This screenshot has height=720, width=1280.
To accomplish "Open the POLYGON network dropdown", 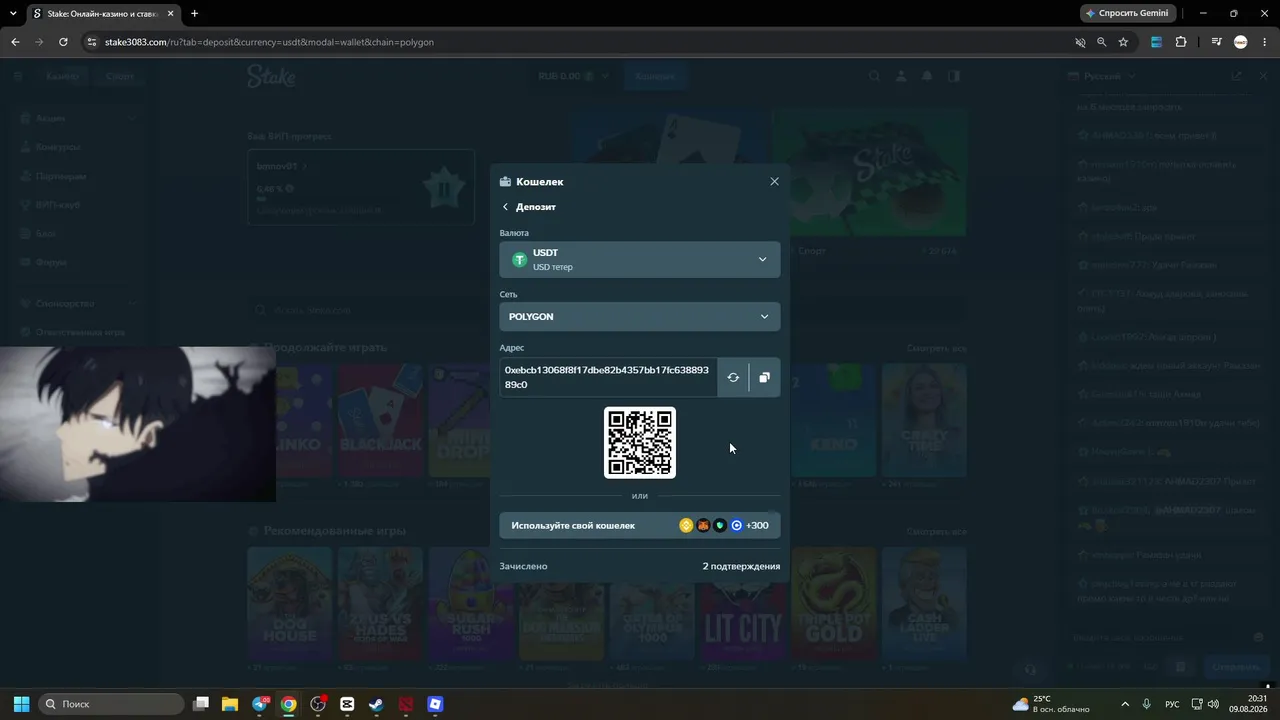I will click(640, 317).
